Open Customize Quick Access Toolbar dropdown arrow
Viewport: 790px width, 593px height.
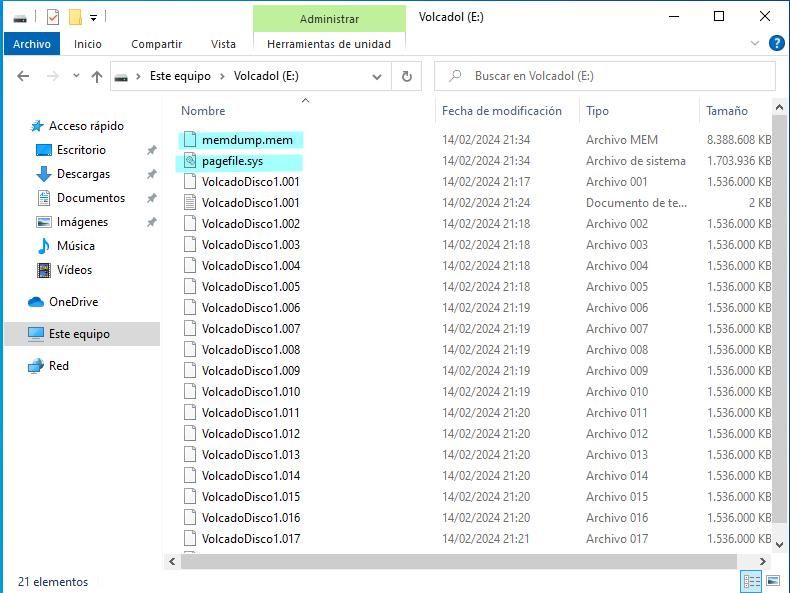coord(94,17)
